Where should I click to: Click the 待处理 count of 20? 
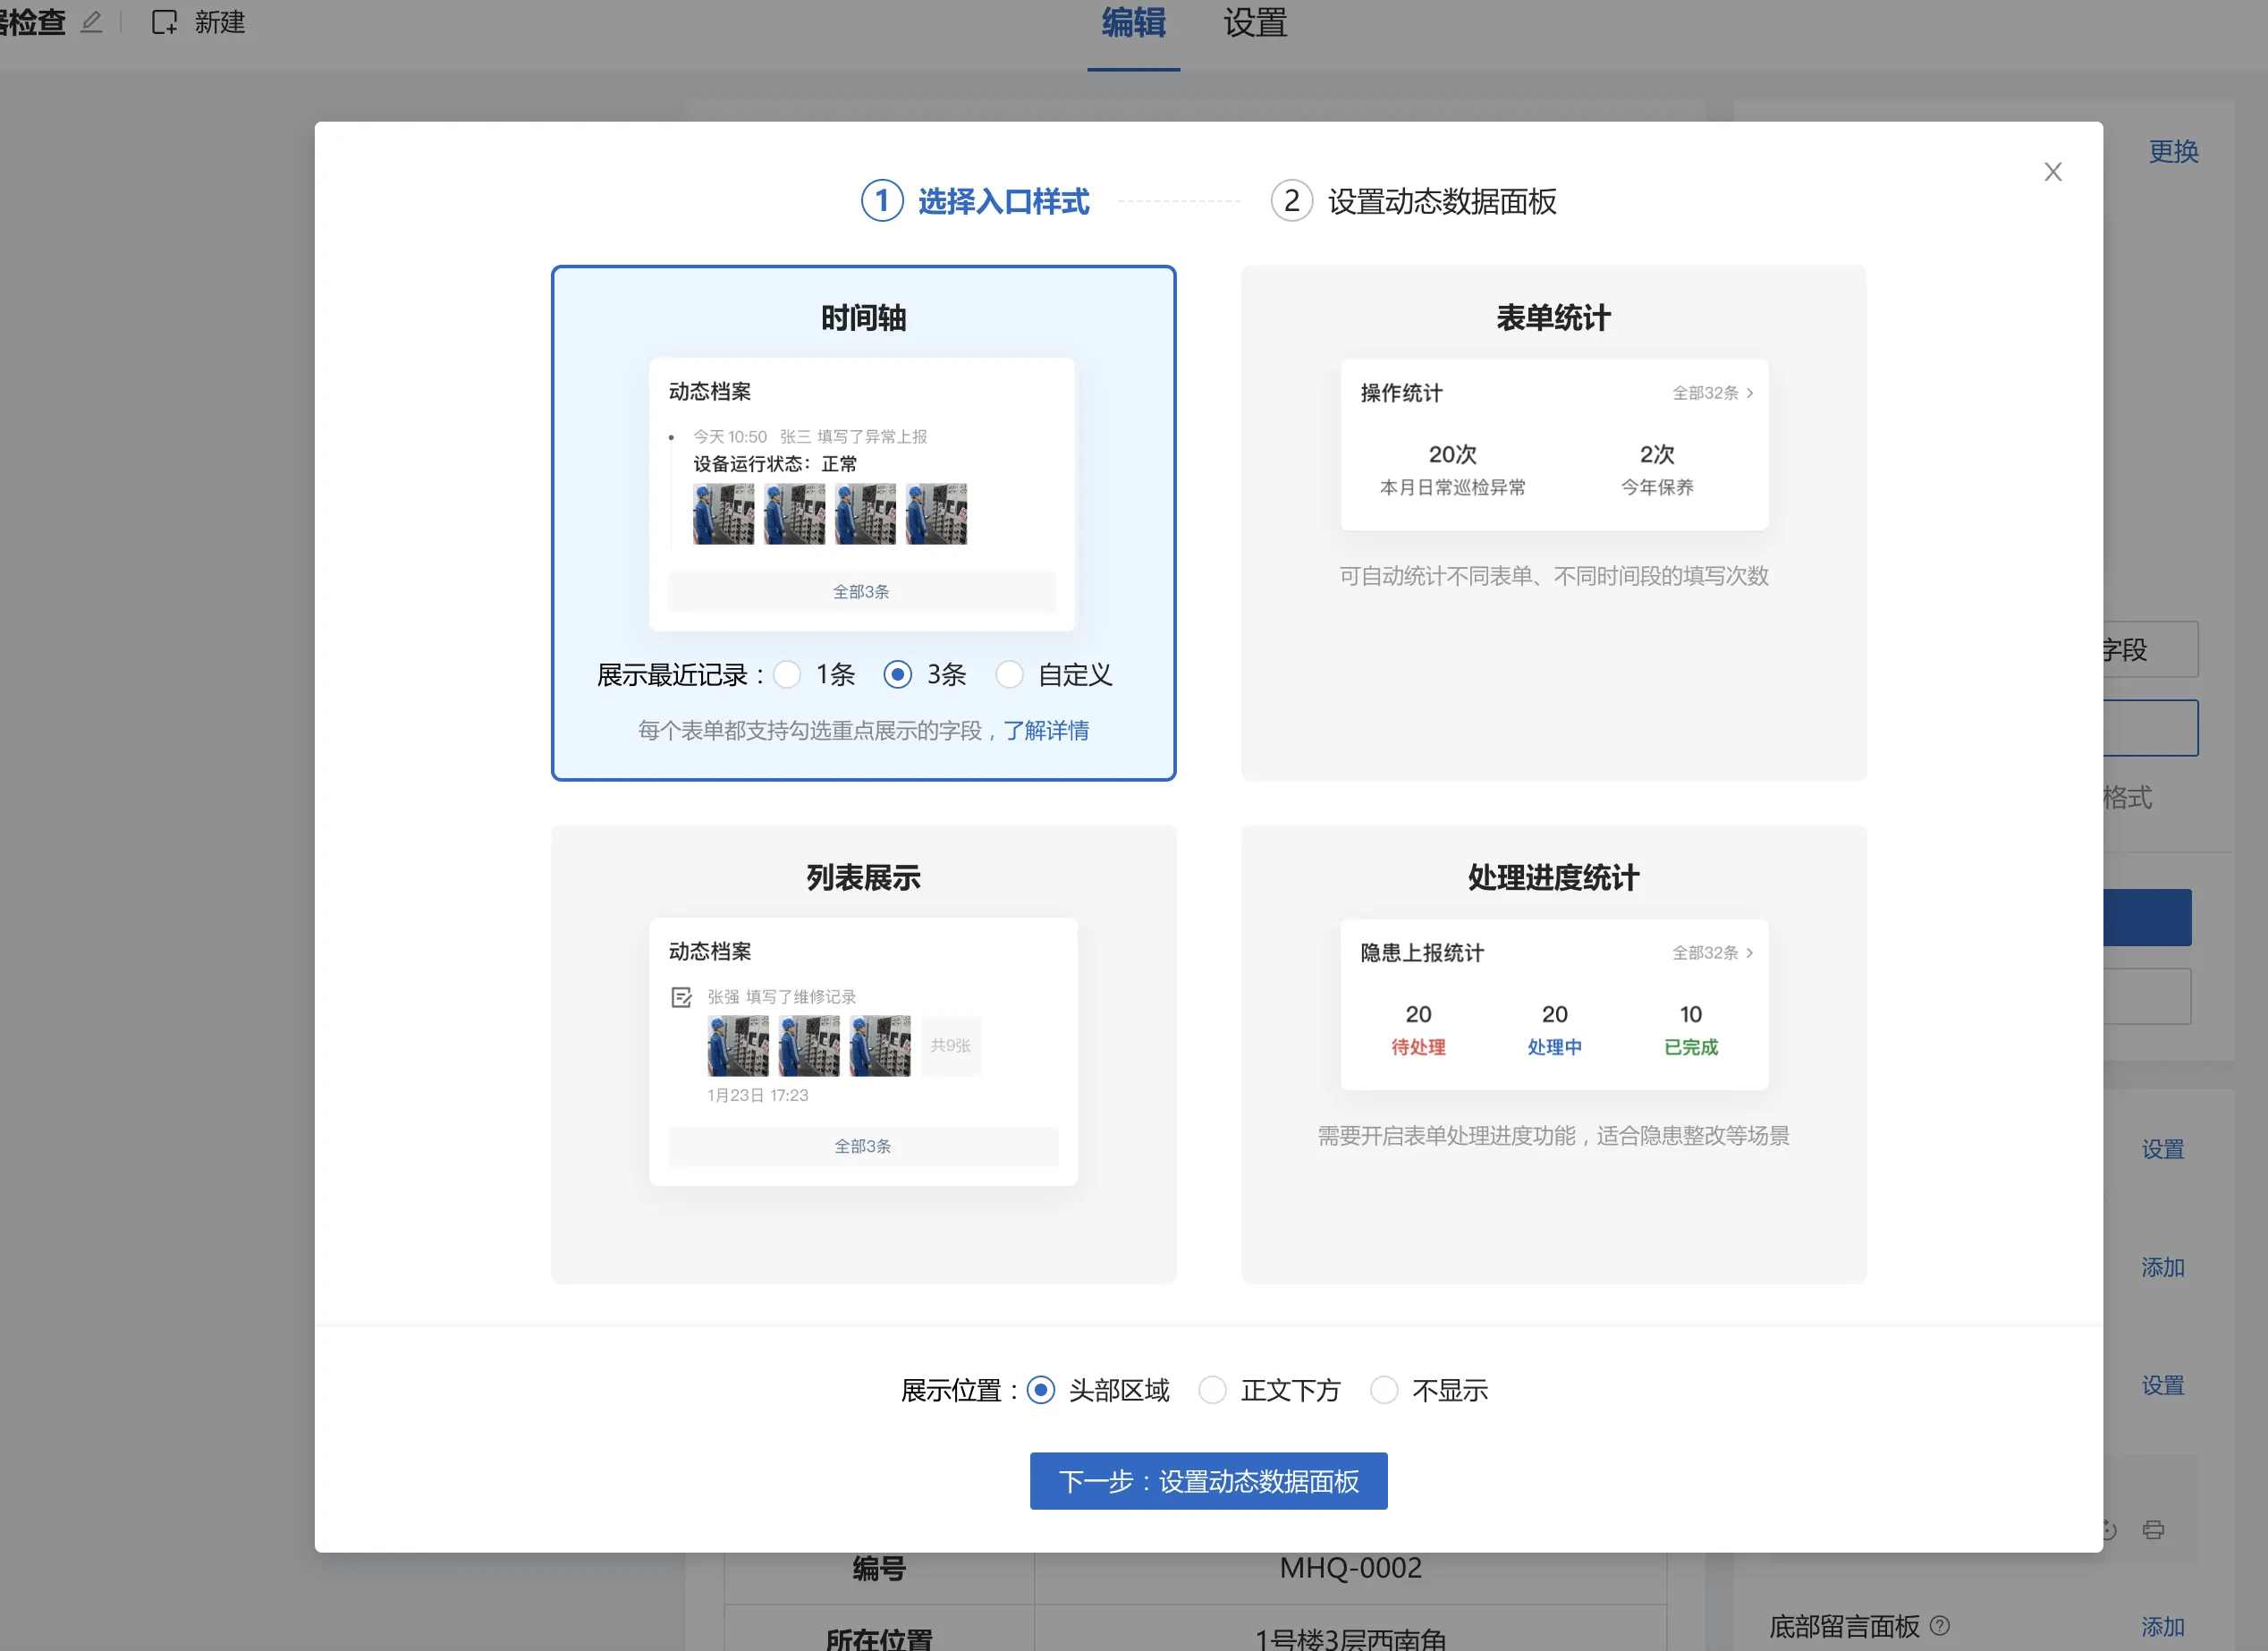pos(1418,1014)
